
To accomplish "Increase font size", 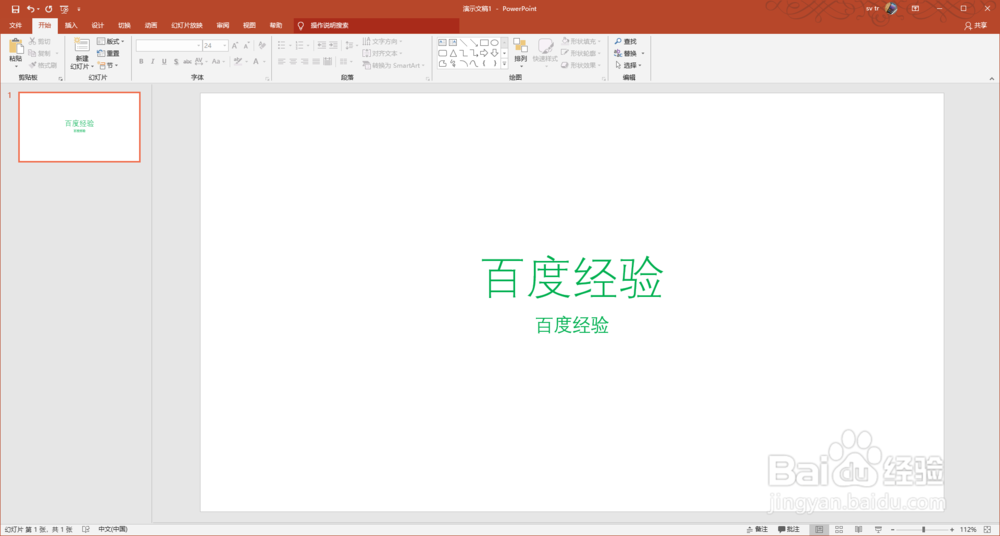I will 235,45.
